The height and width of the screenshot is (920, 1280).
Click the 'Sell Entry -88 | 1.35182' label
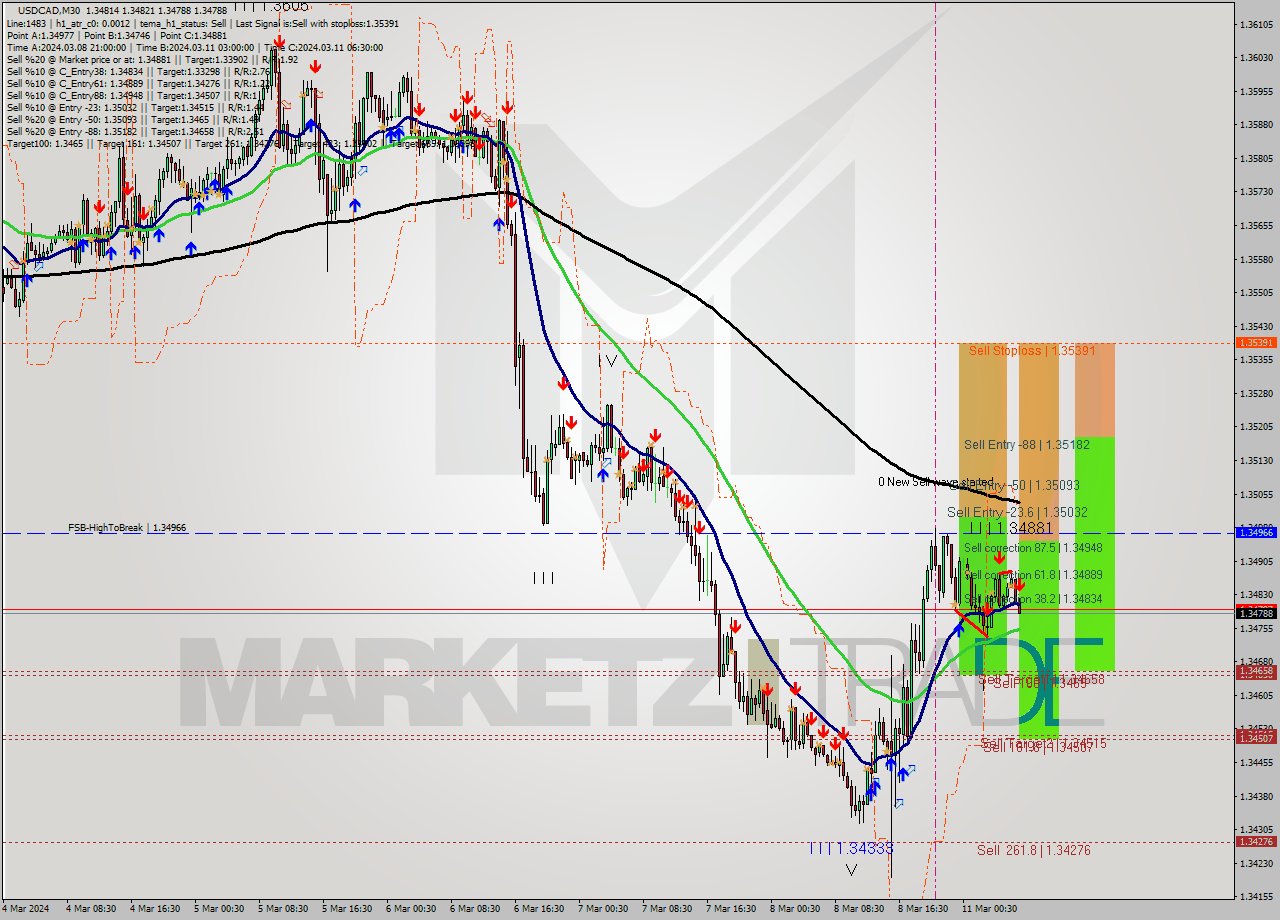[1026, 444]
